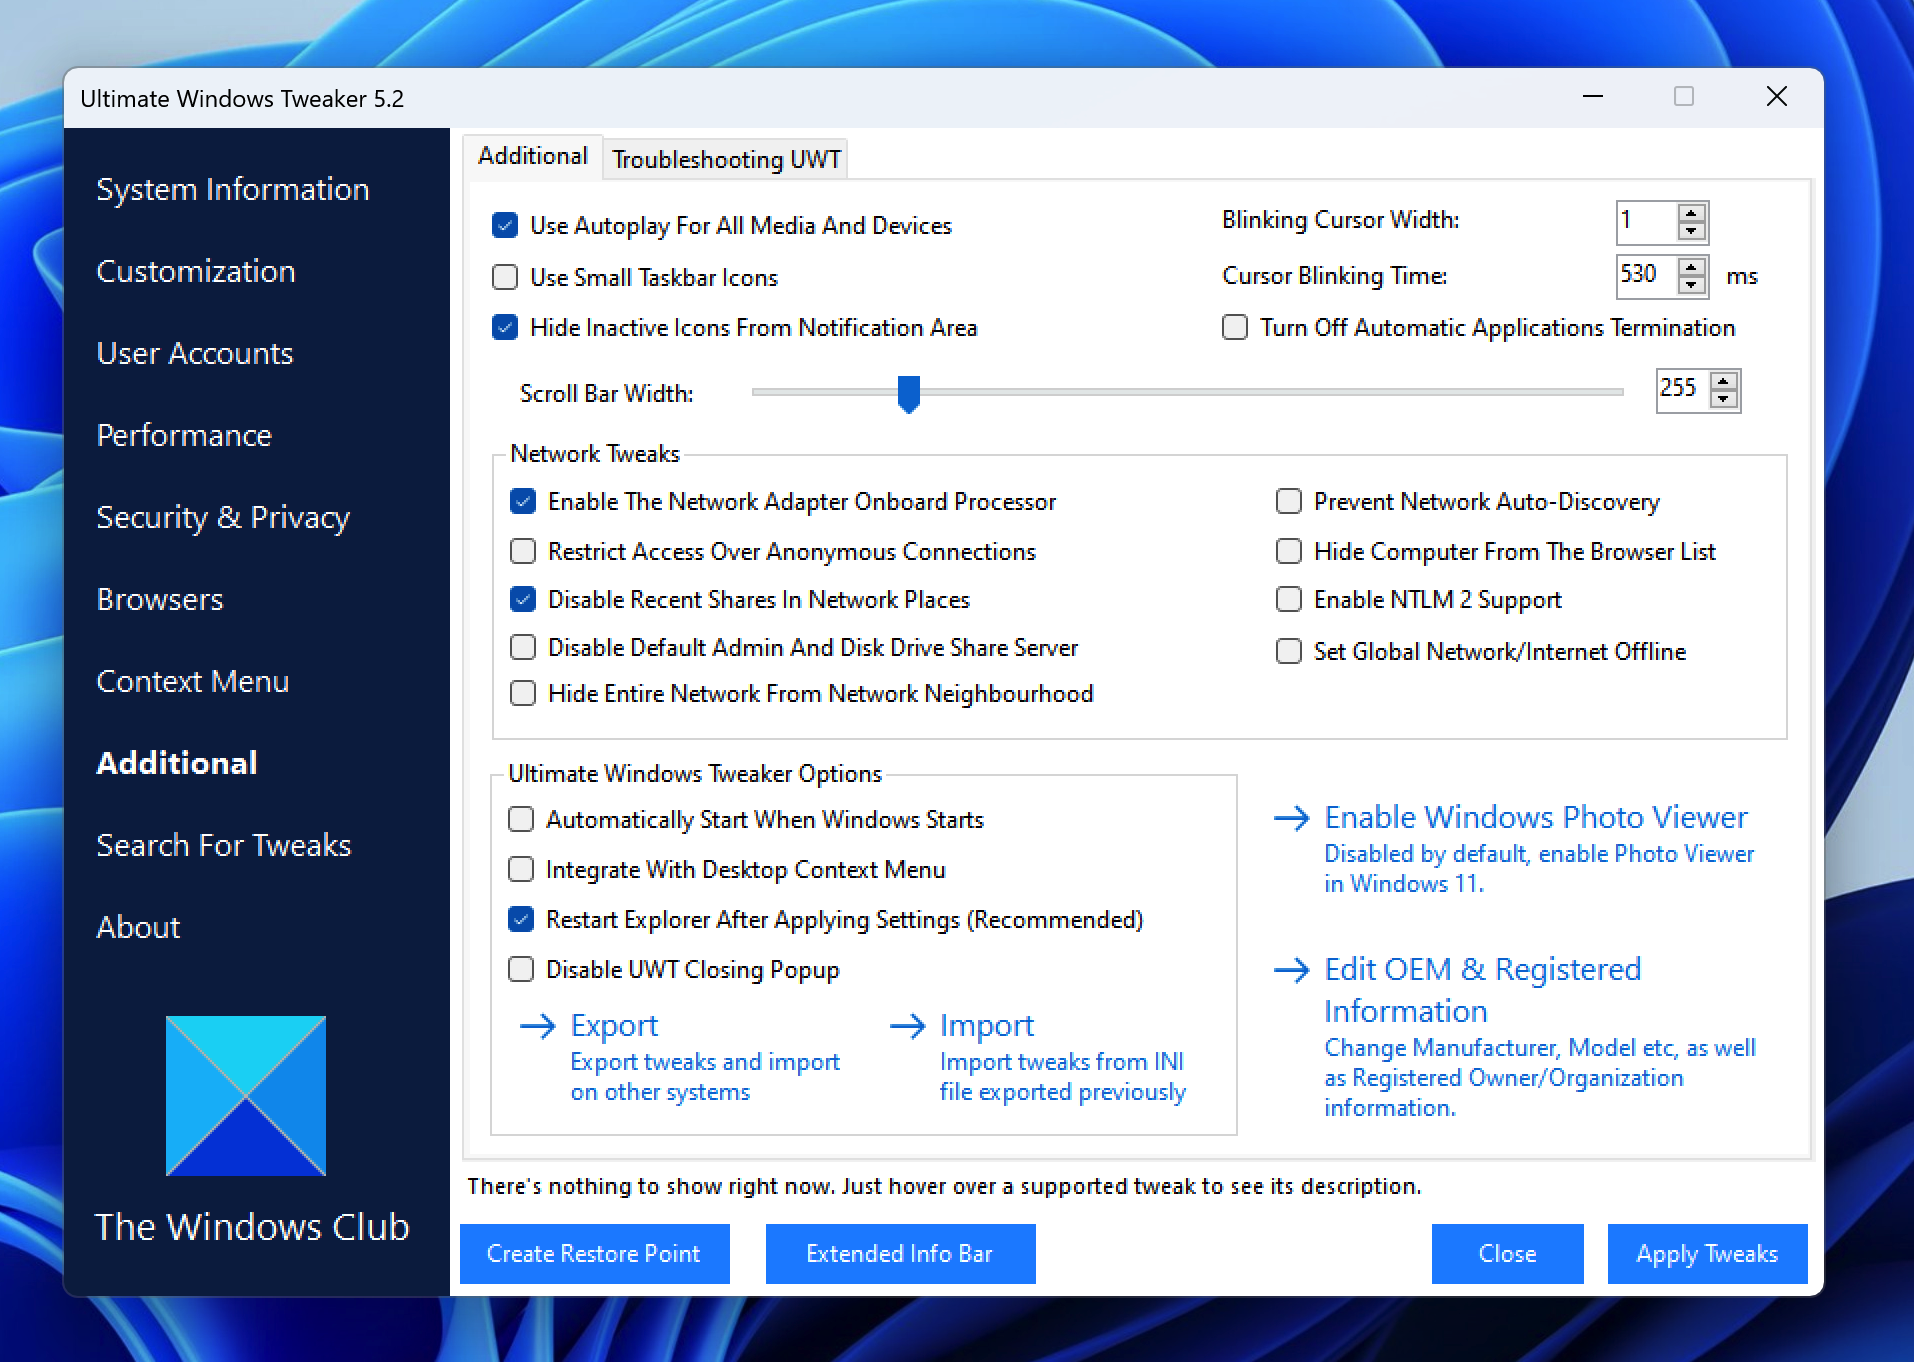
Task: Click the Edit OEM arrow icon
Action: [1292, 970]
